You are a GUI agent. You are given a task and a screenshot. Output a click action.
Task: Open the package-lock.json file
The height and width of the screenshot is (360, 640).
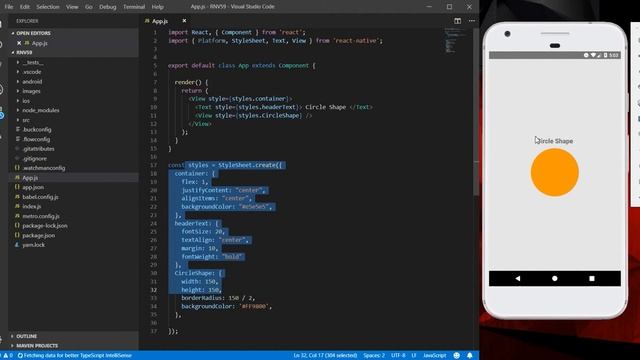pyautogui.click(x=45, y=225)
